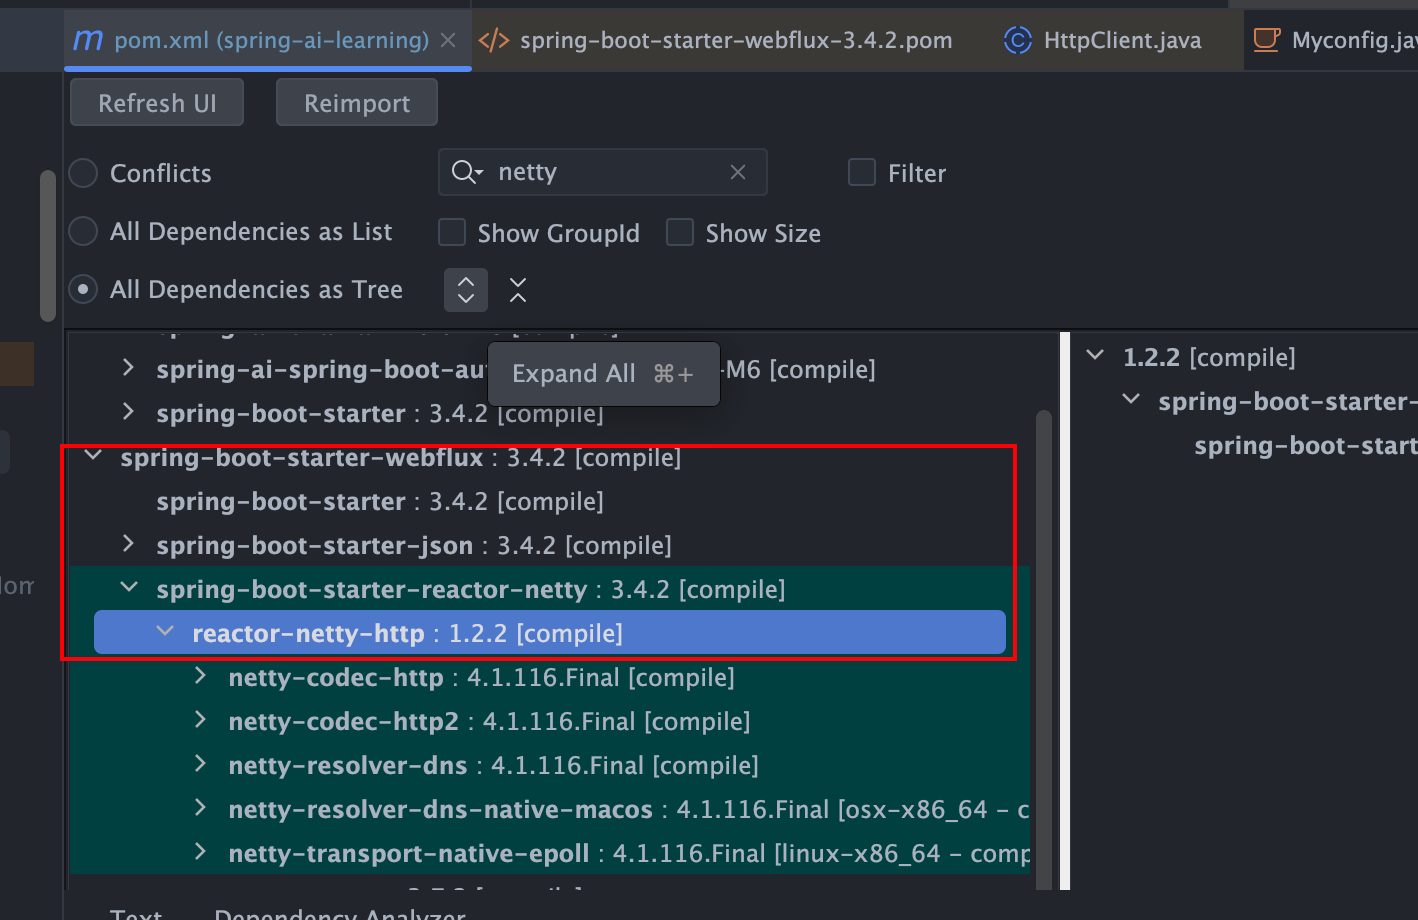This screenshot has height=920, width=1418.
Task: Expand spring-boot-starter-json node
Action: (x=128, y=544)
